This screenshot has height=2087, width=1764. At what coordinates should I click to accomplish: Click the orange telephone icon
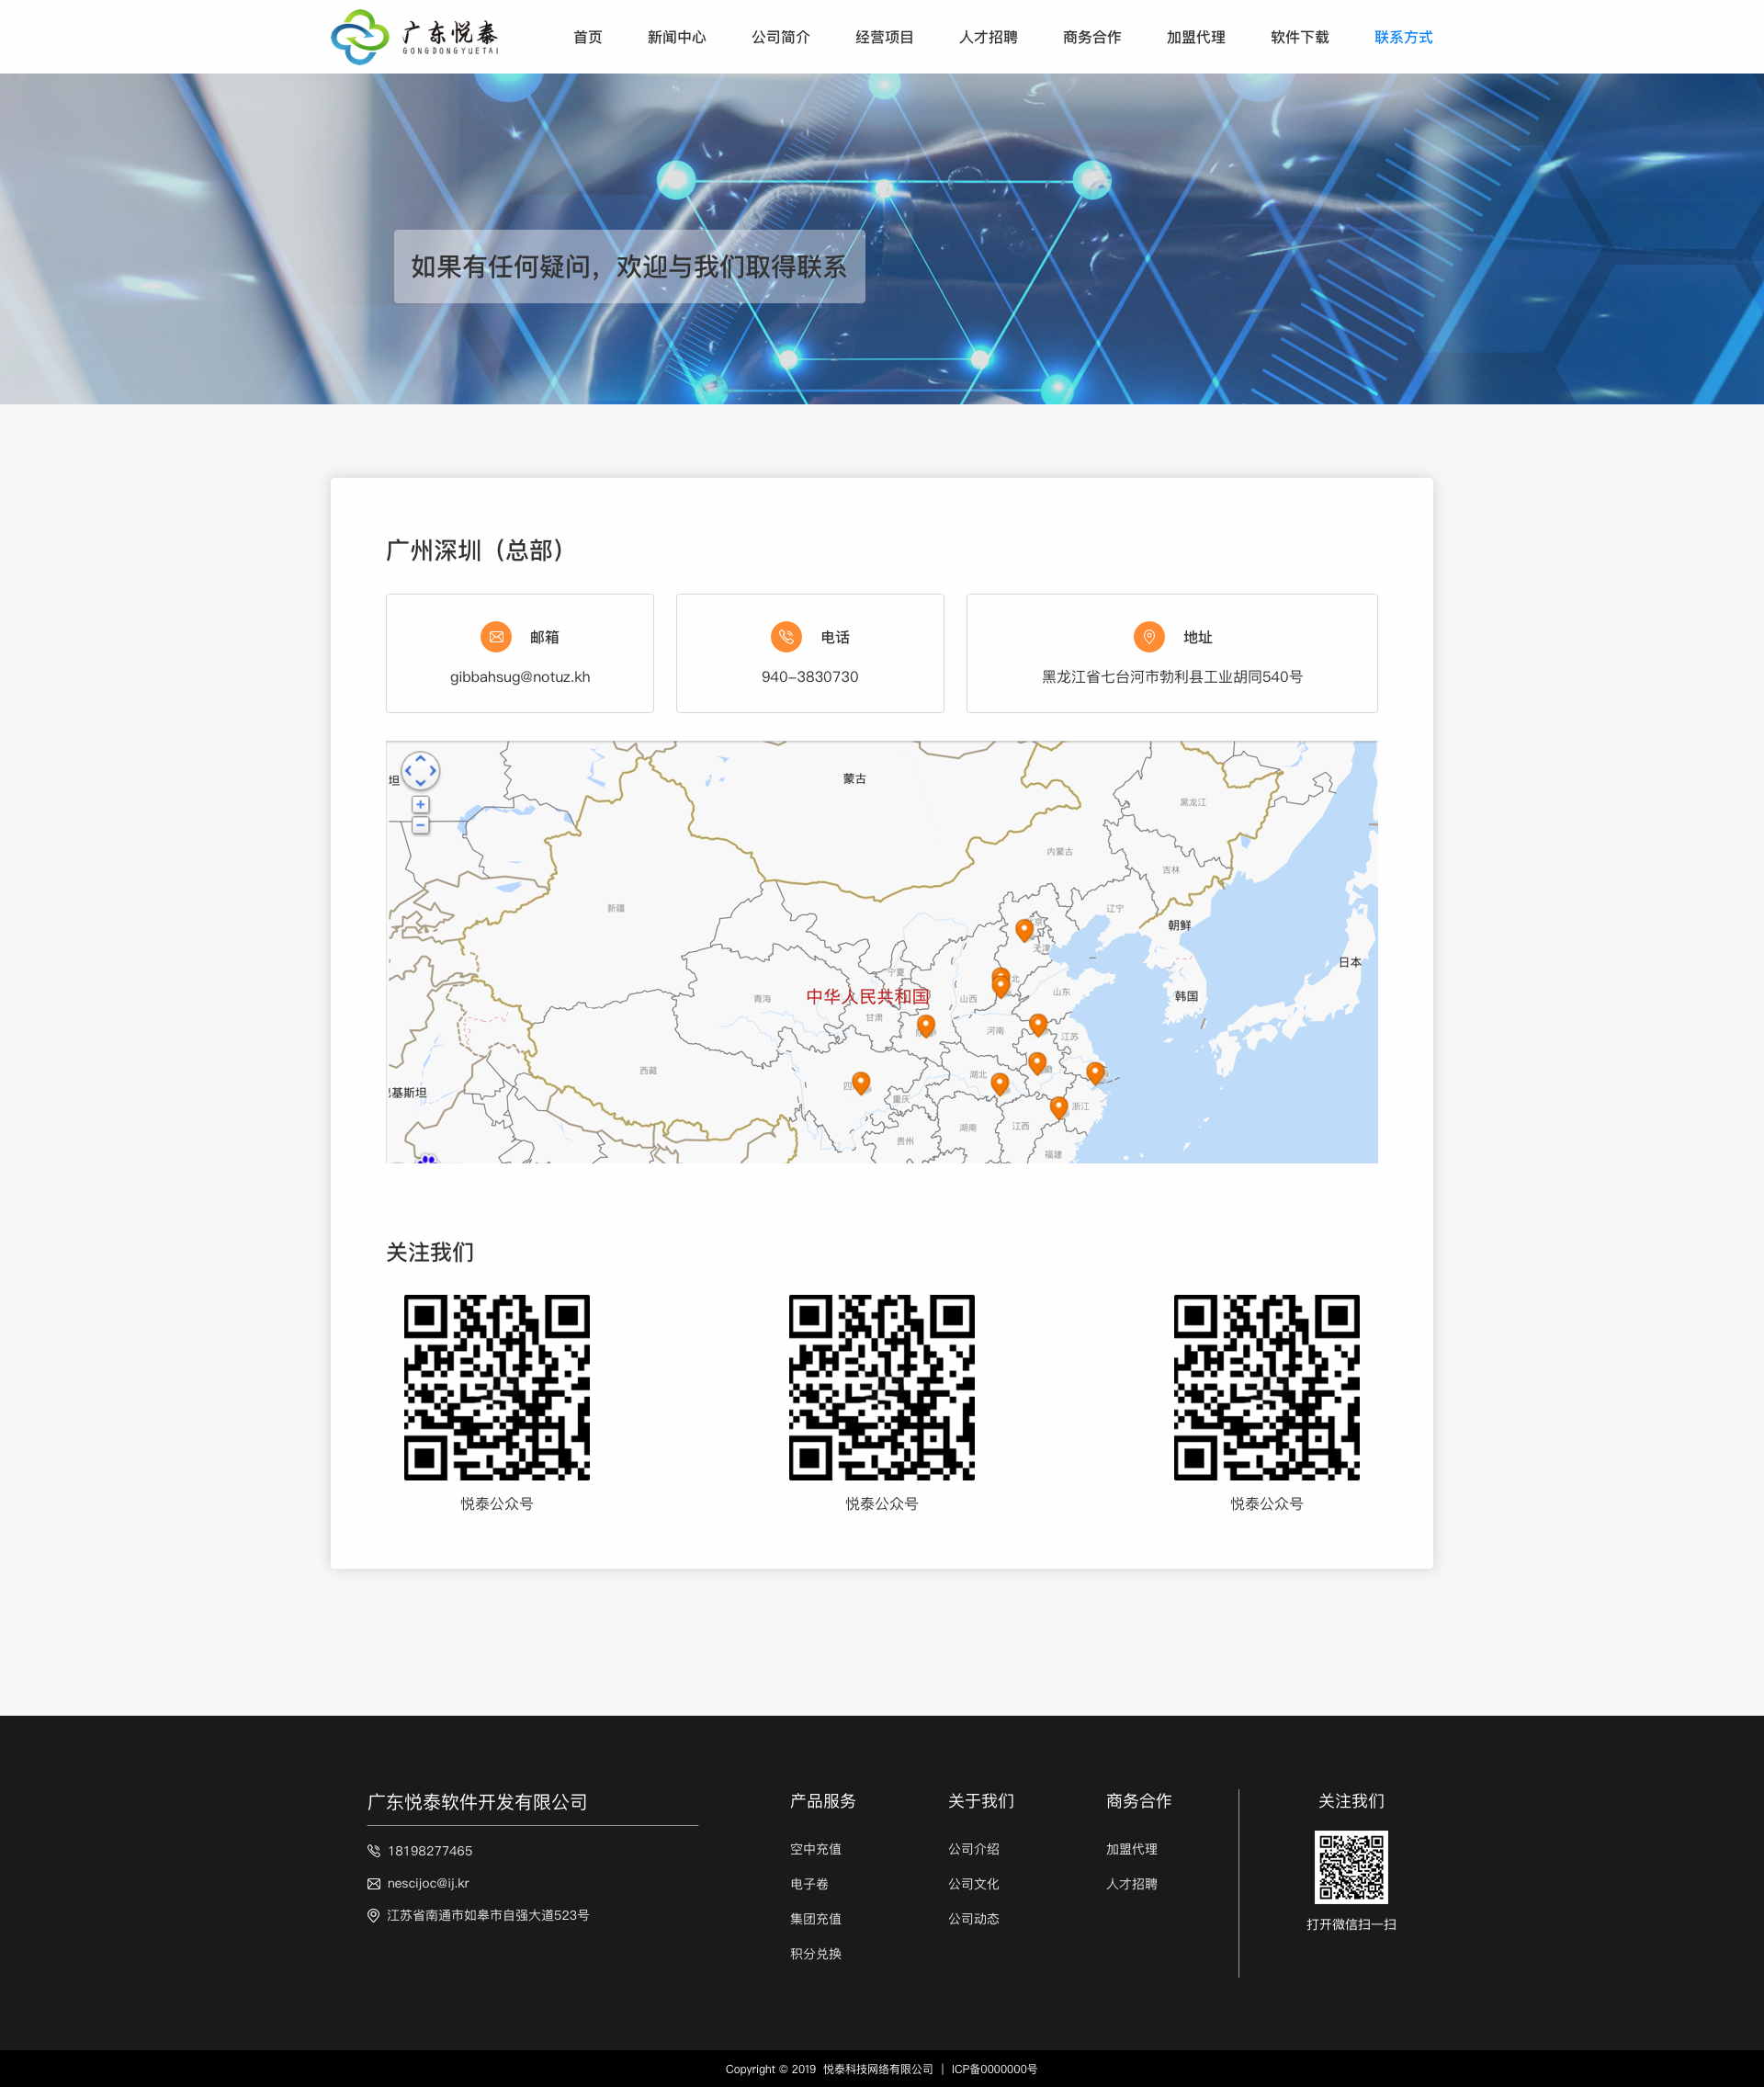pos(786,636)
